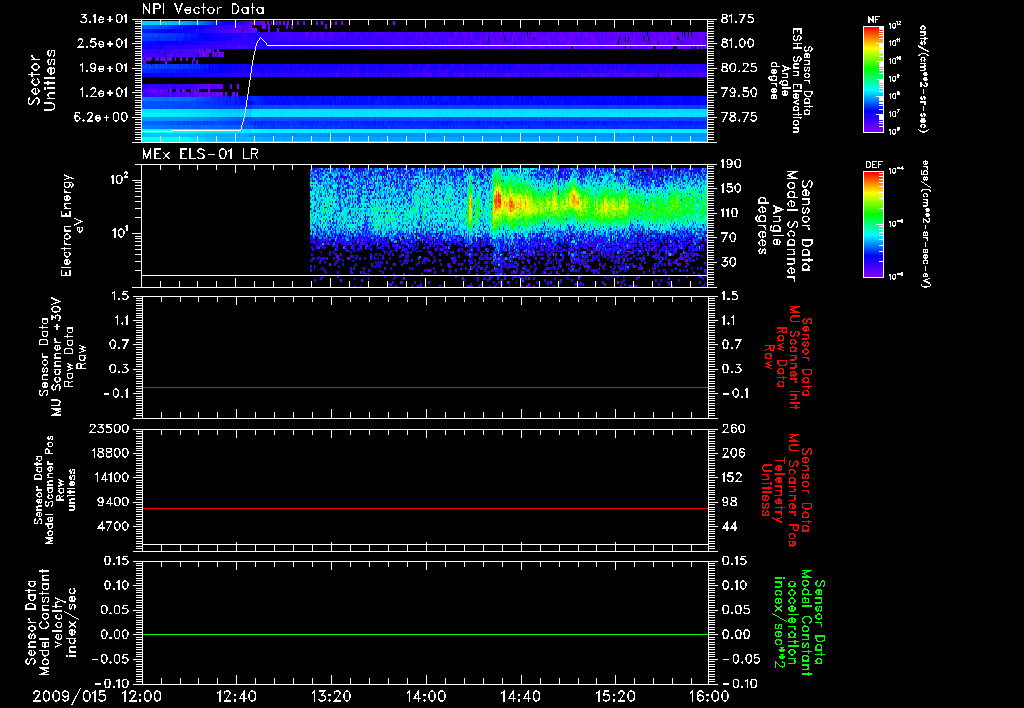Click the 12:40 time axis label
The width and height of the screenshot is (1024, 708).
tap(236, 696)
